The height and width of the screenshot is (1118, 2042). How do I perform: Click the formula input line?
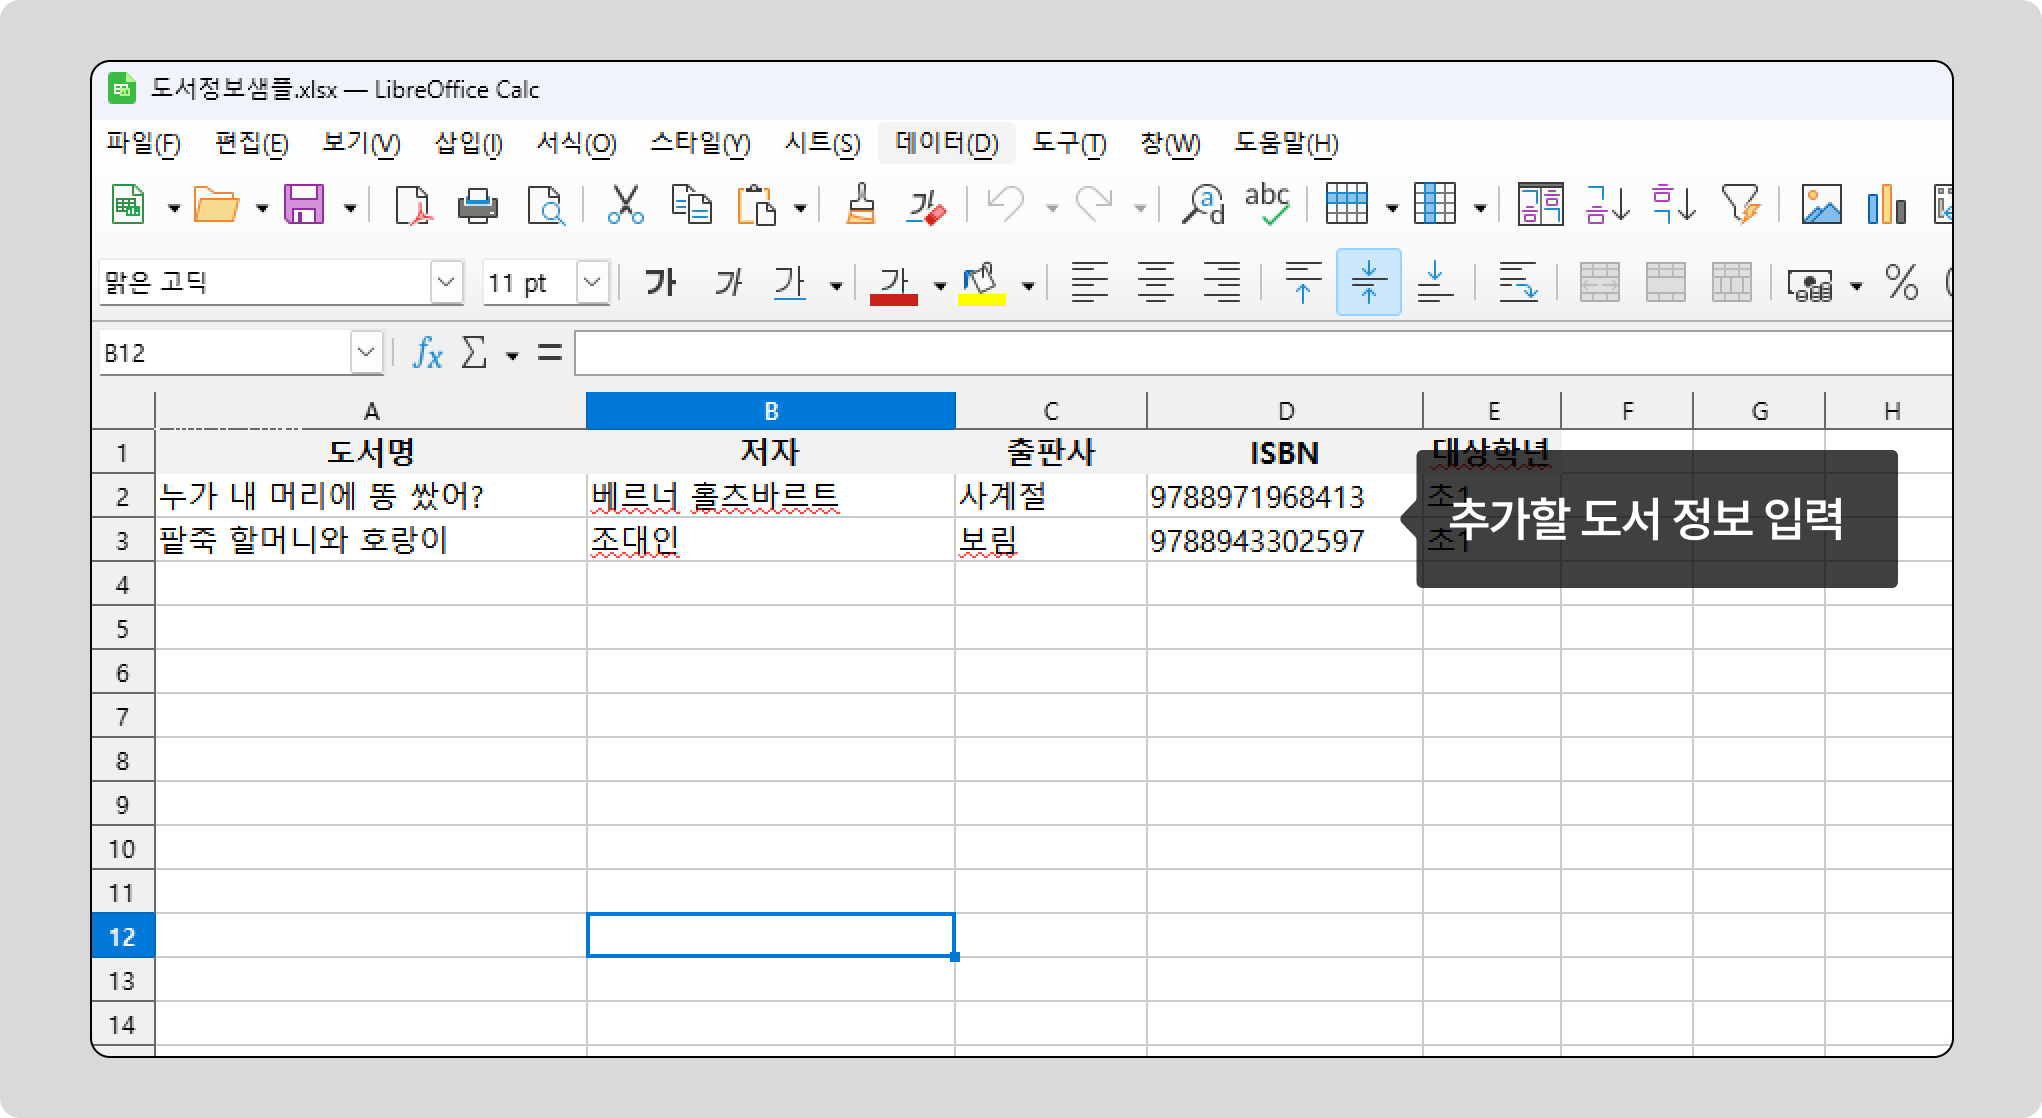pyautogui.click(x=1263, y=353)
